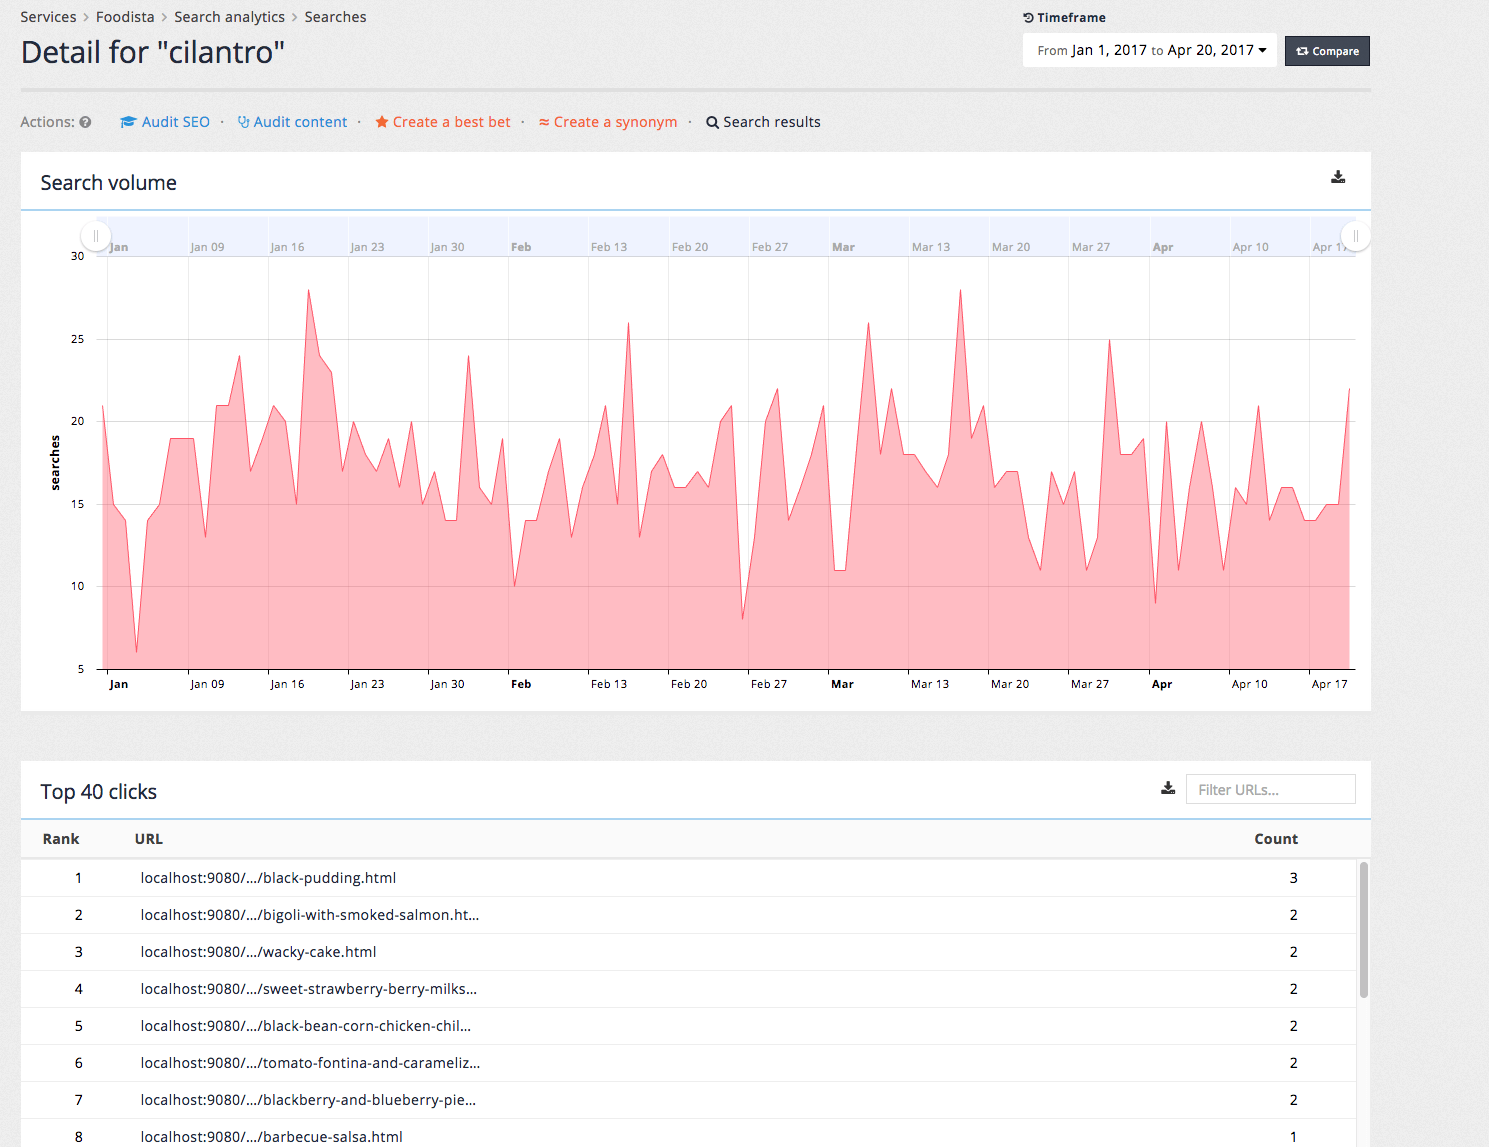Click the Audit content stethoscope icon
The width and height of the screenshot is (1489, 1147).
tap(243, 122)
